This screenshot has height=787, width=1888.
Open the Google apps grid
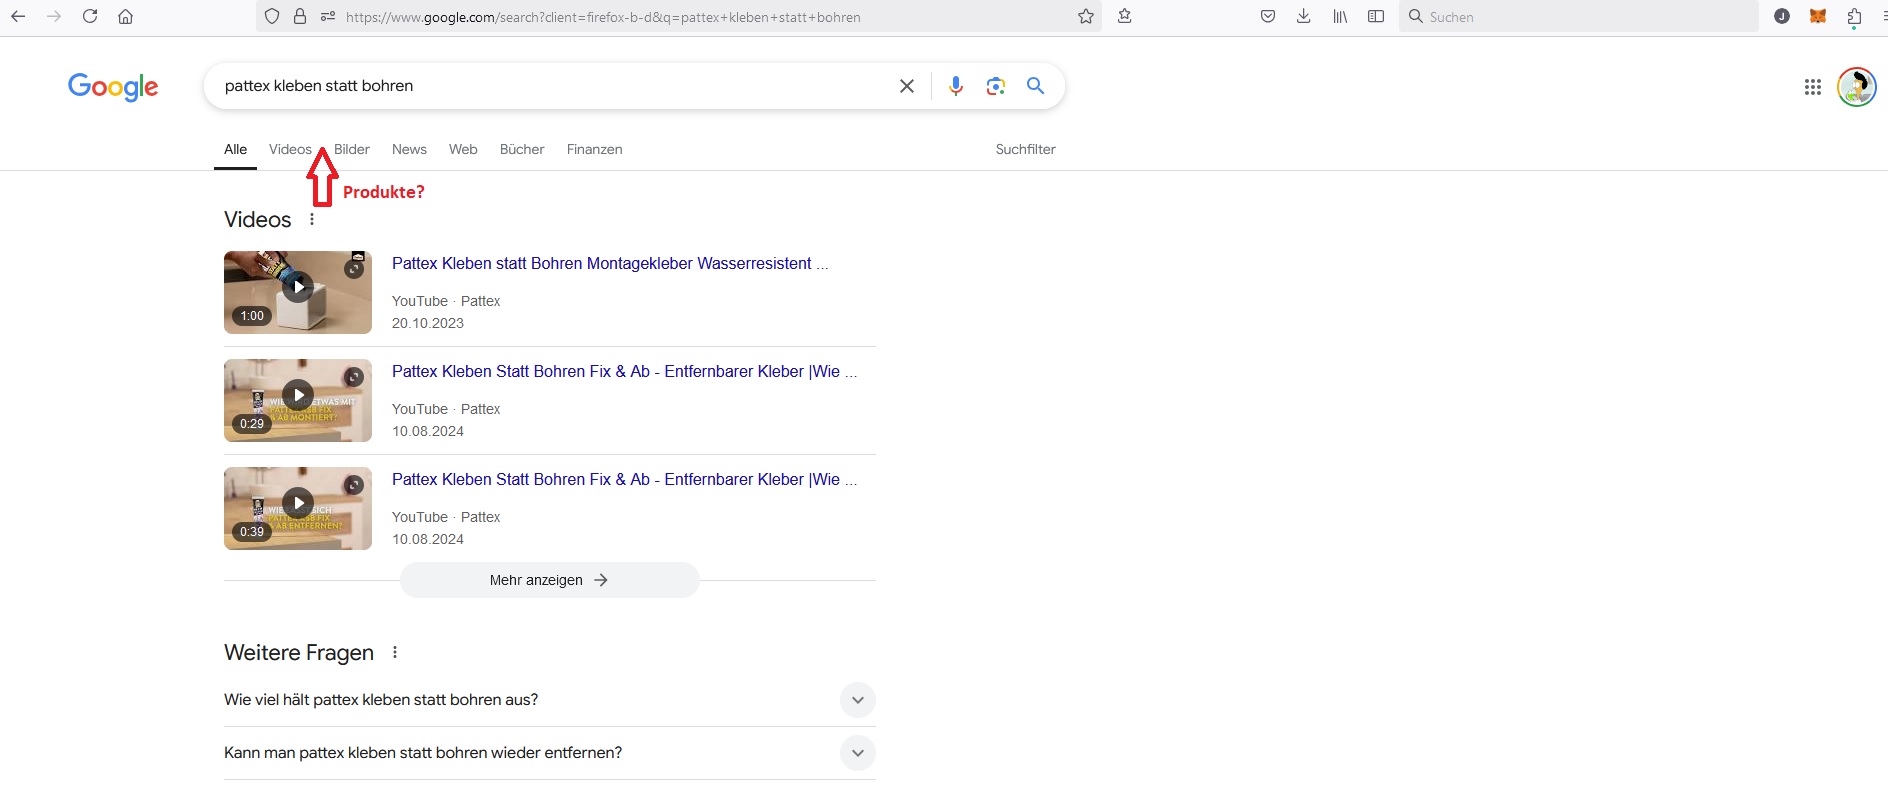(1813, 87)
